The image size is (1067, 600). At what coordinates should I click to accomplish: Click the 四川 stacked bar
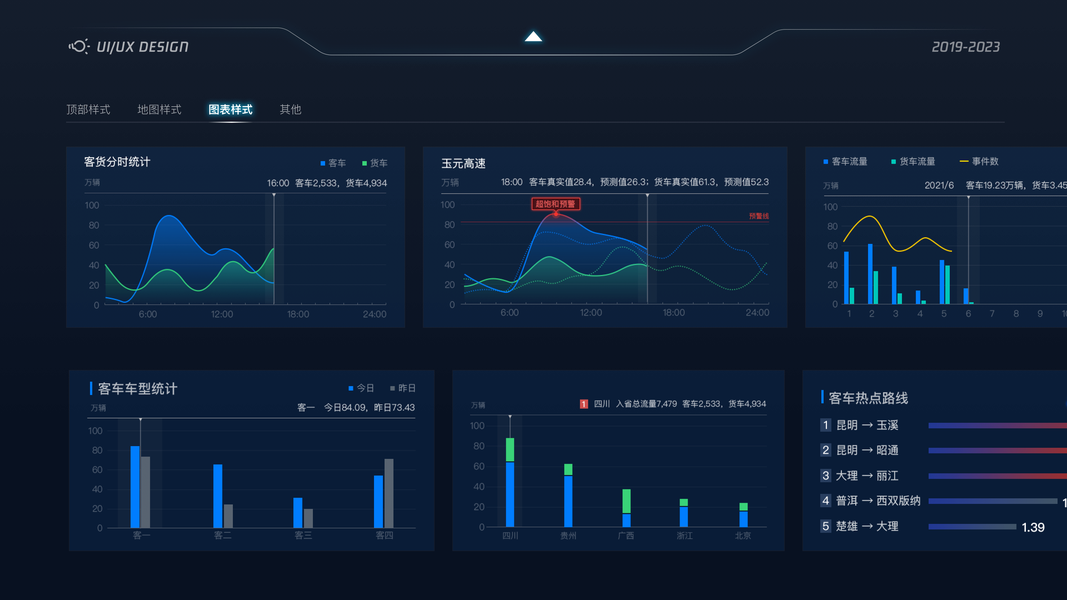pos(510,482)
